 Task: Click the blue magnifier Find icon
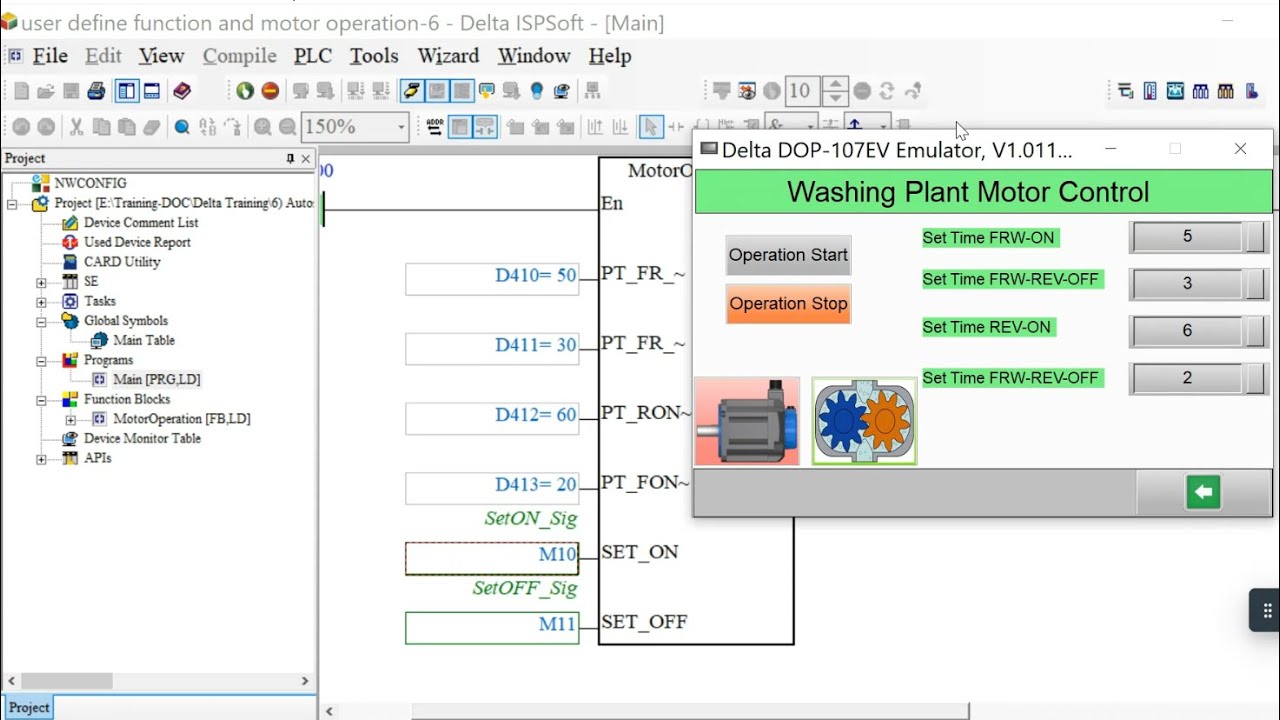tap(182, 127)
